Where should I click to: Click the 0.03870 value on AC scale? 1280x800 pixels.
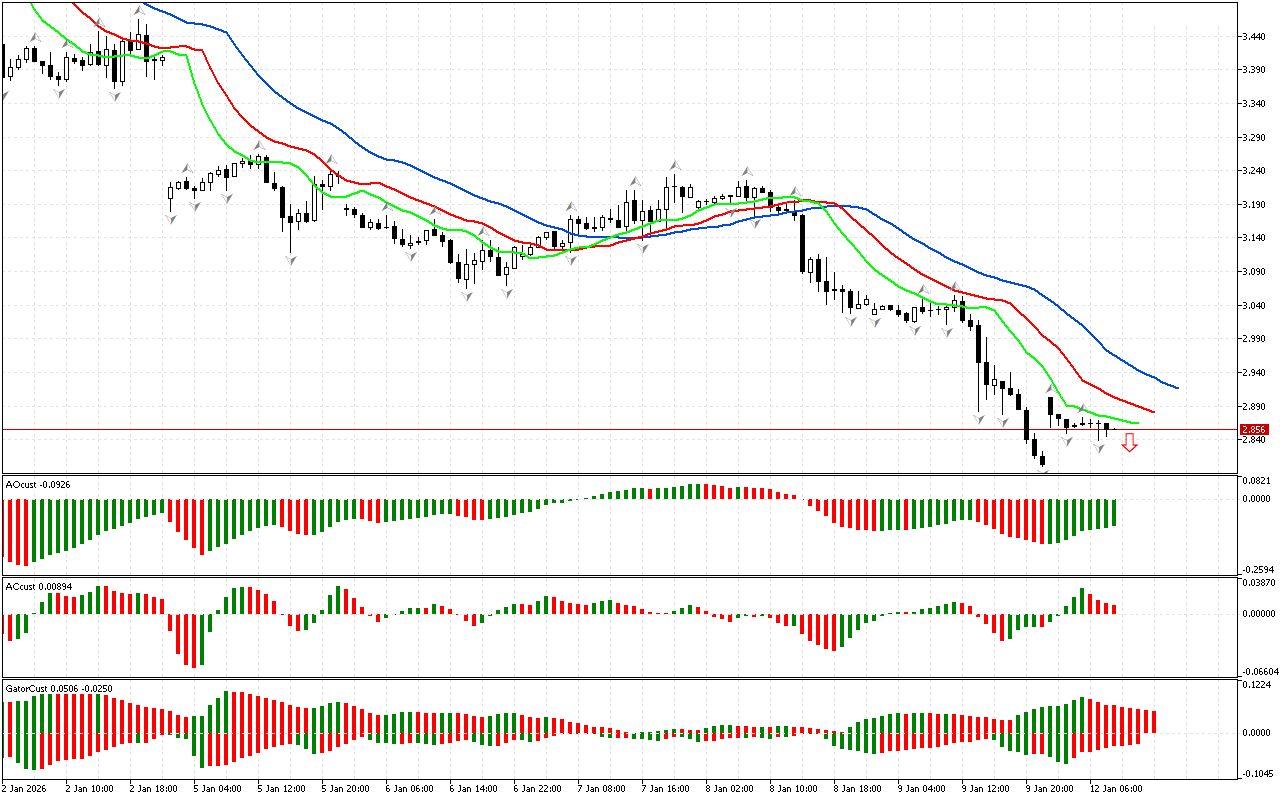pos(1257,582)
